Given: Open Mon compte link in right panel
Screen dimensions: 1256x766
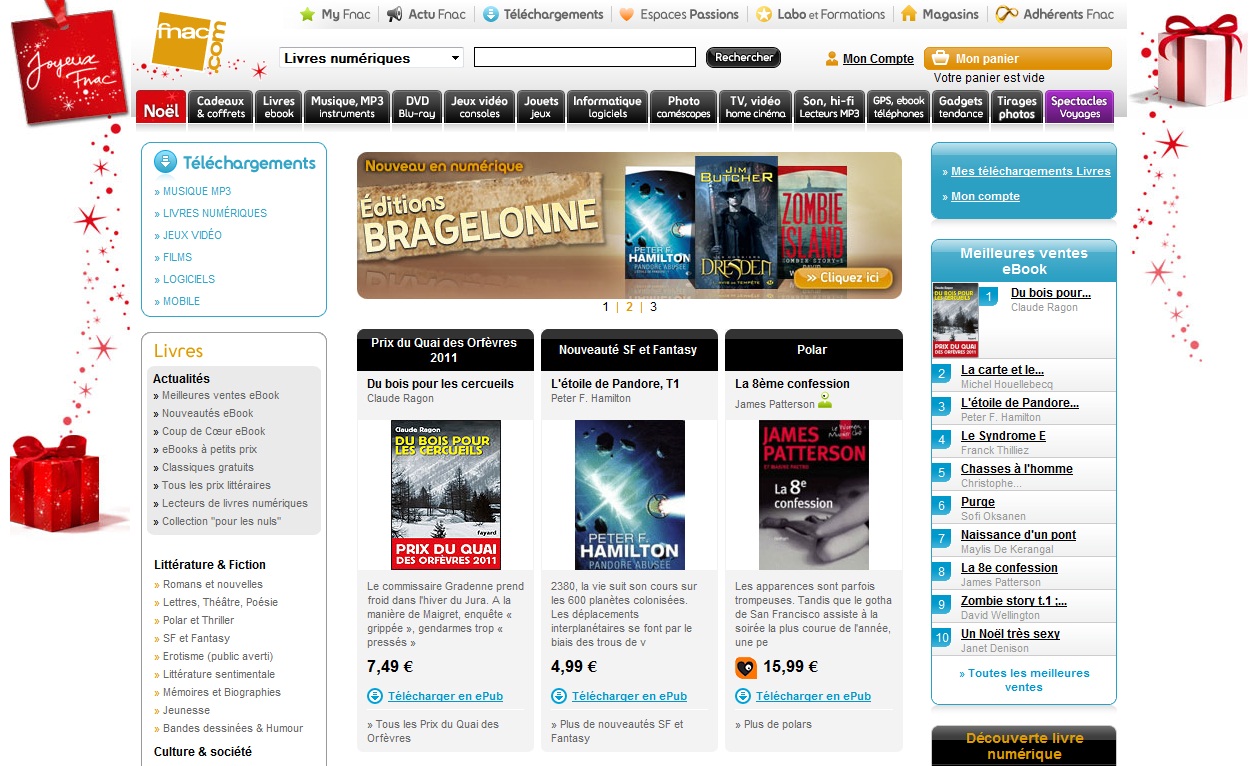Looking at the screenshot, I should tap(985, 196).
